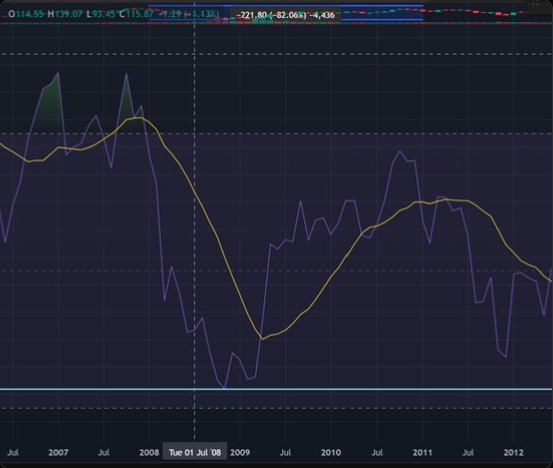Click the yellow moving average line trough
This screenshot has height=468, width=553.
262,339
